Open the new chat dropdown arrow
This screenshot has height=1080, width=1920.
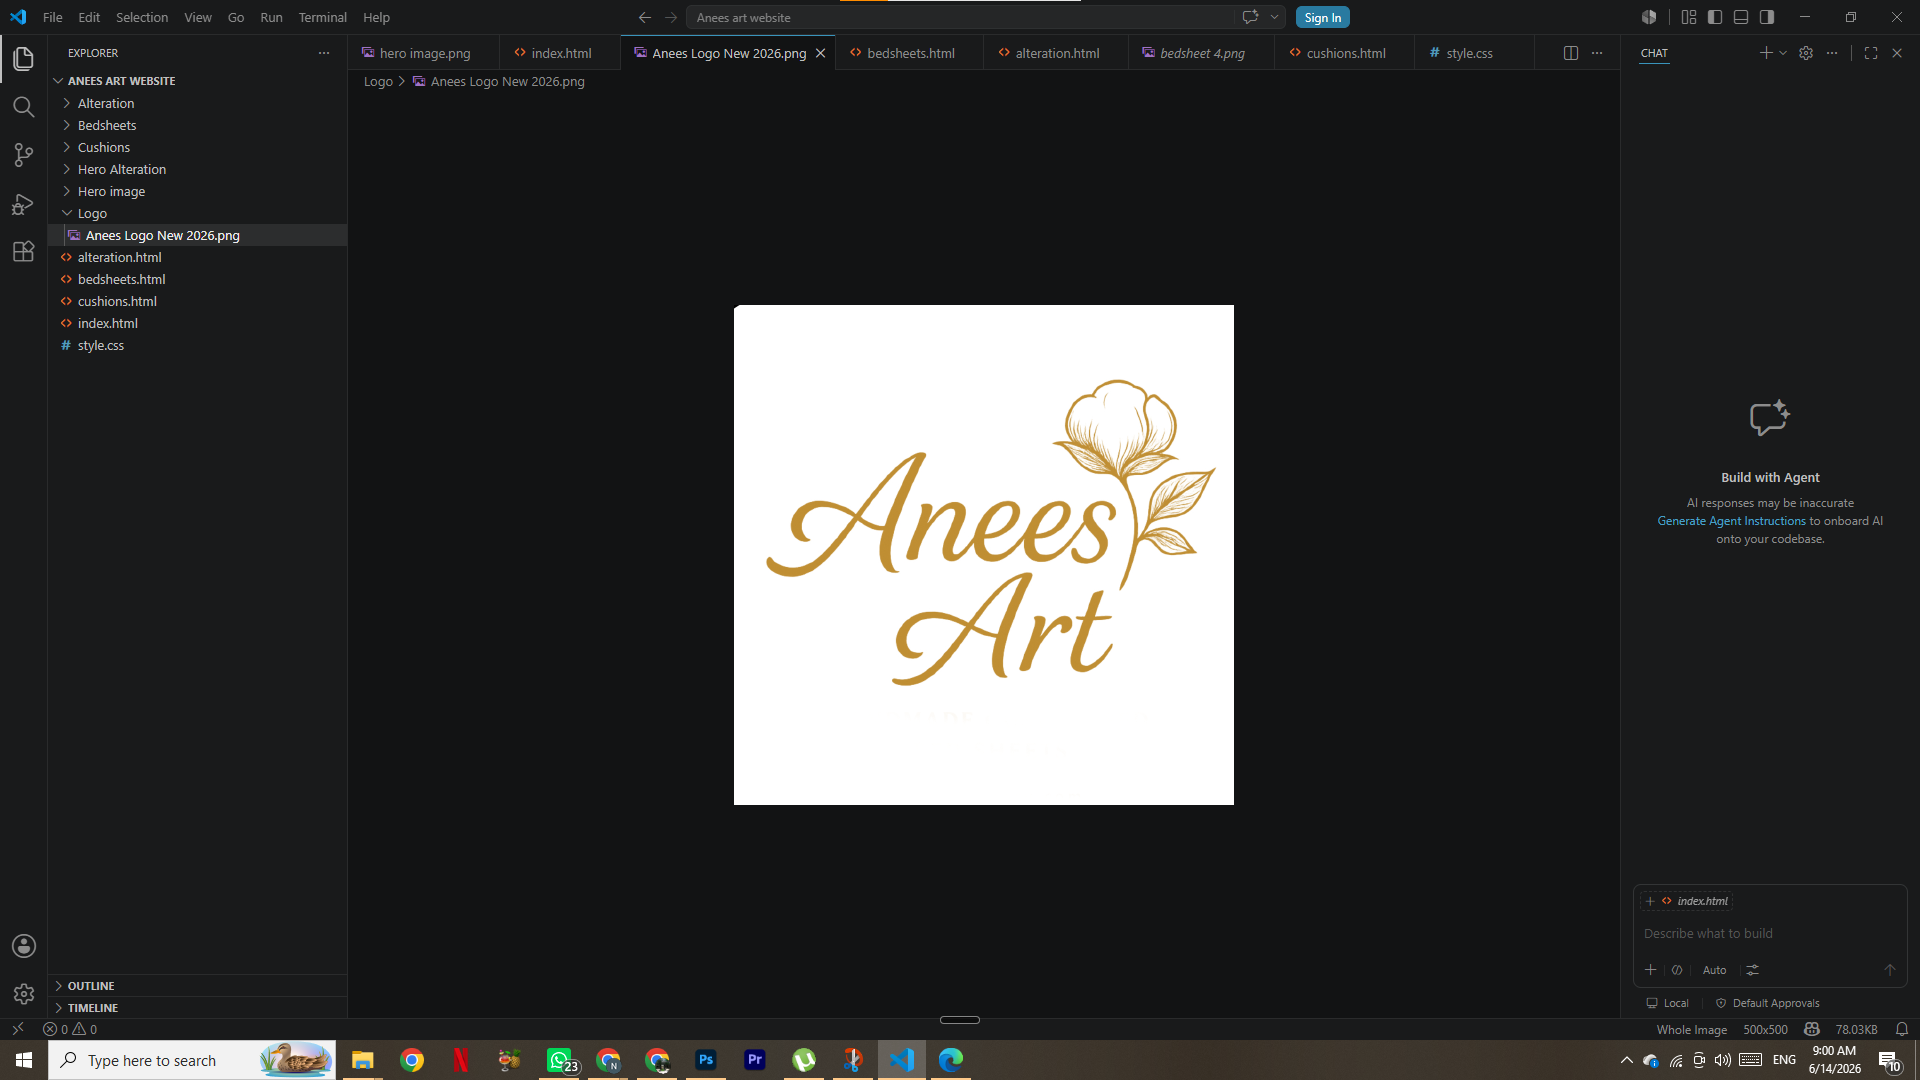pos(1783,53)
